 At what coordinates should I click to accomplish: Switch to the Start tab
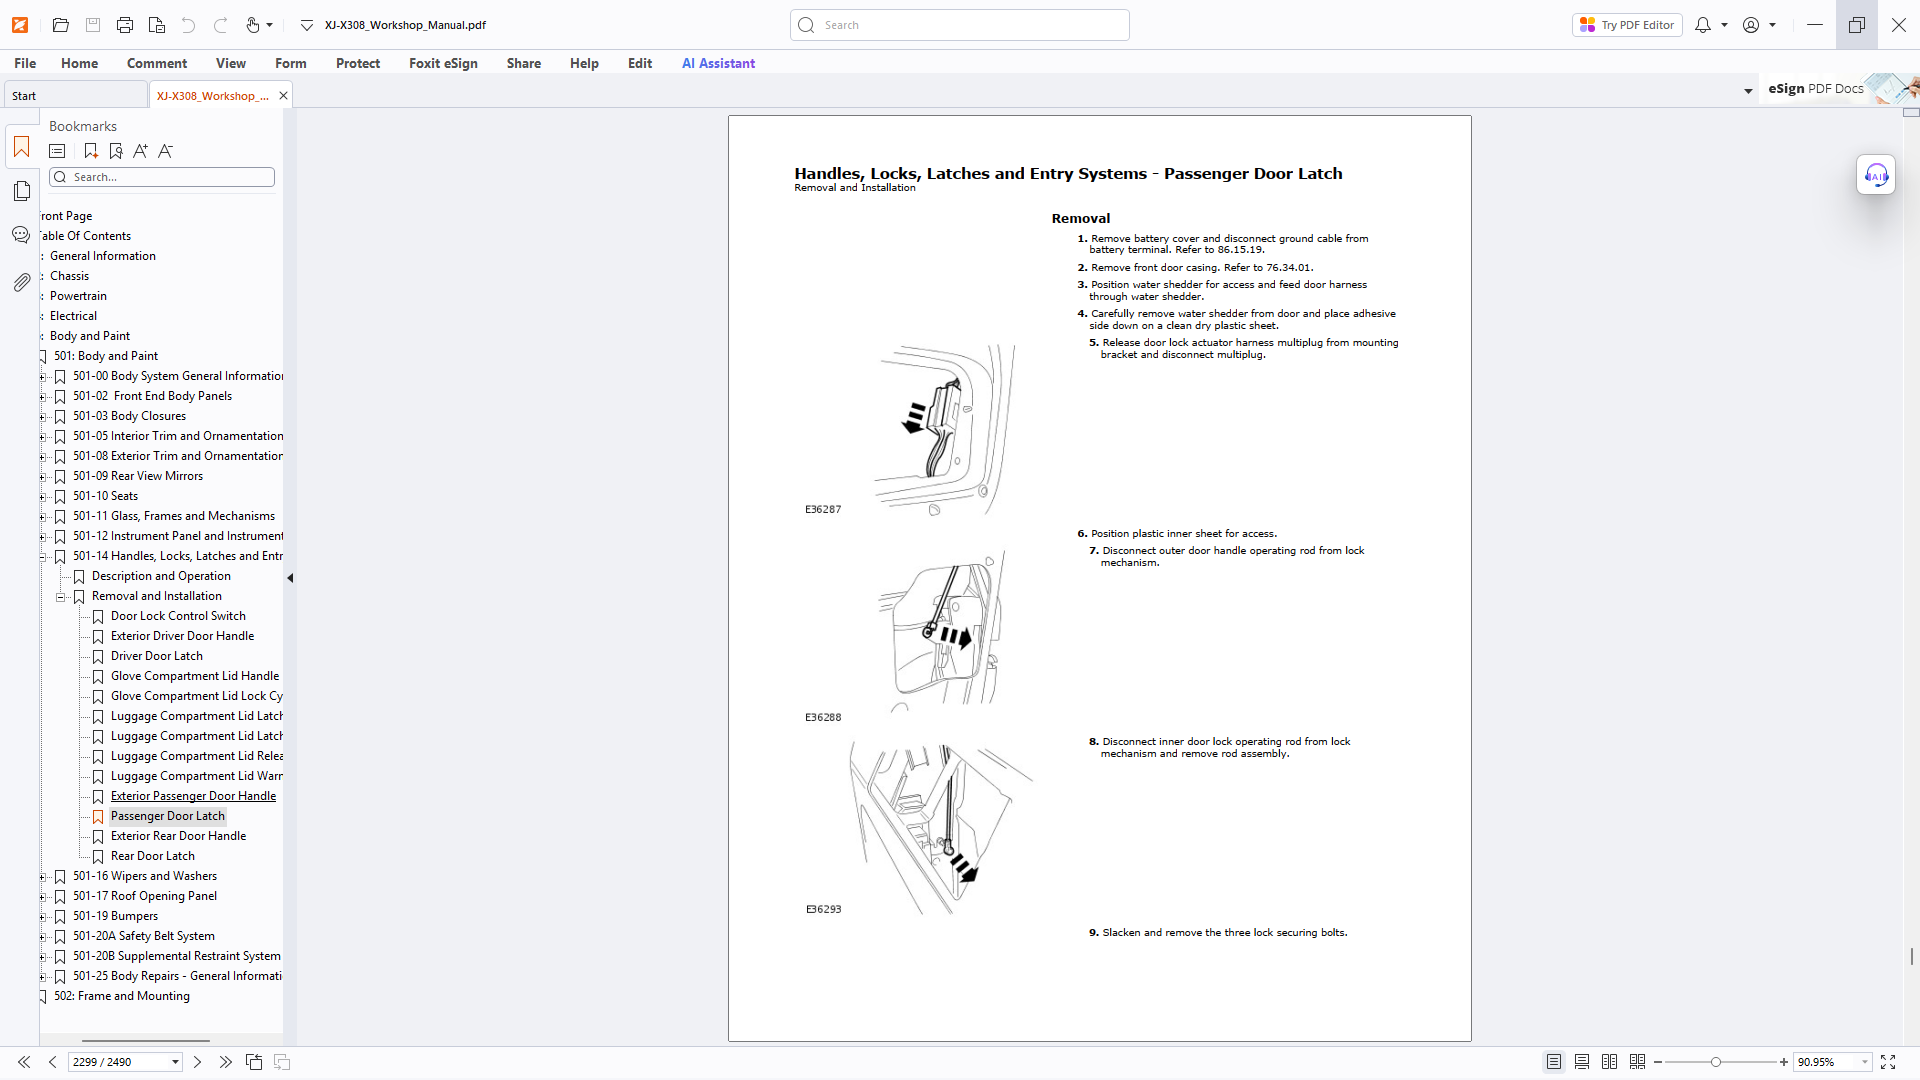tap(24, 96)
